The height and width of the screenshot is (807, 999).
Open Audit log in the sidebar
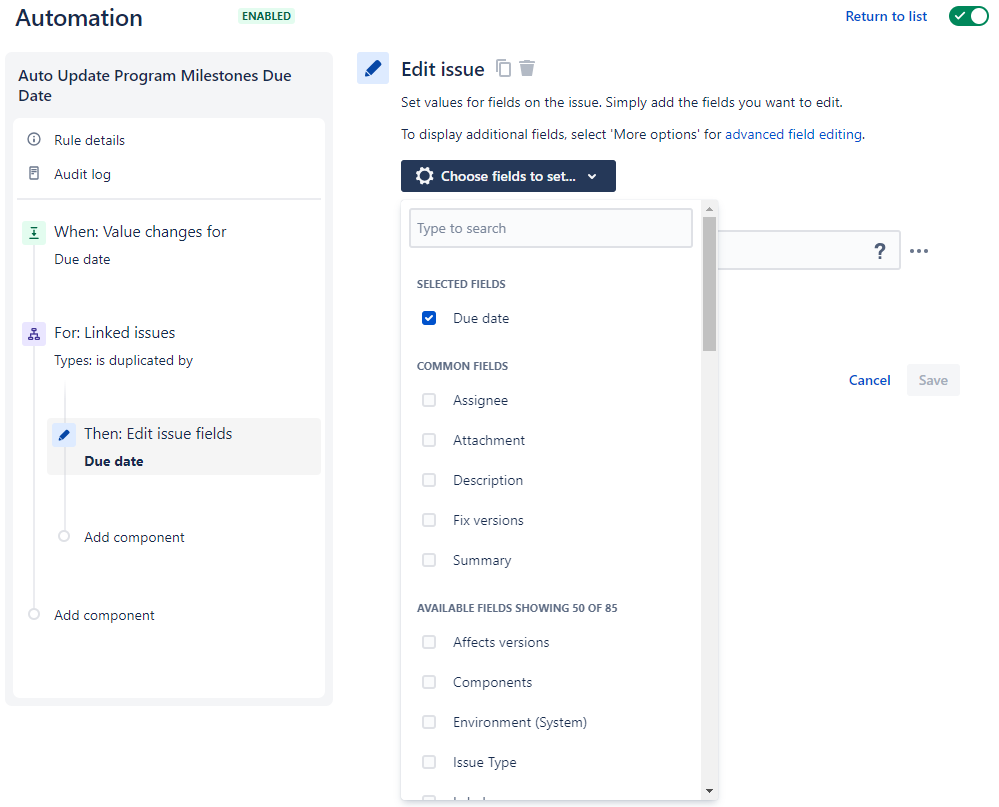(82, 174)
